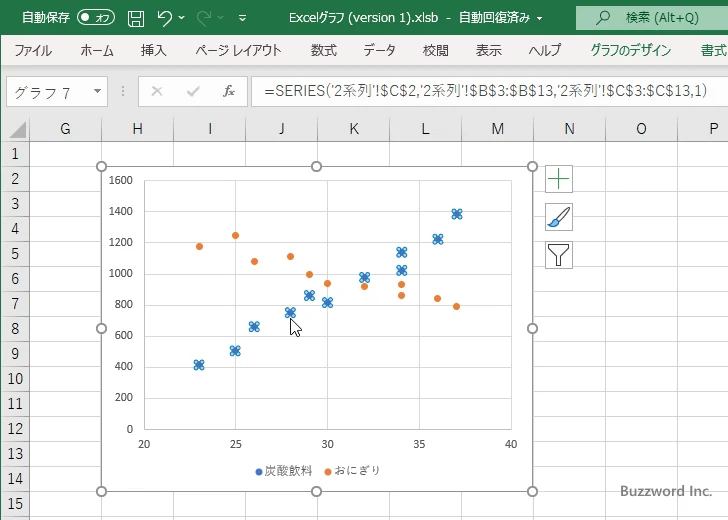Click the lowest blue data point near 400
This screenshot has width=728, height=520.
click(199, 365)
